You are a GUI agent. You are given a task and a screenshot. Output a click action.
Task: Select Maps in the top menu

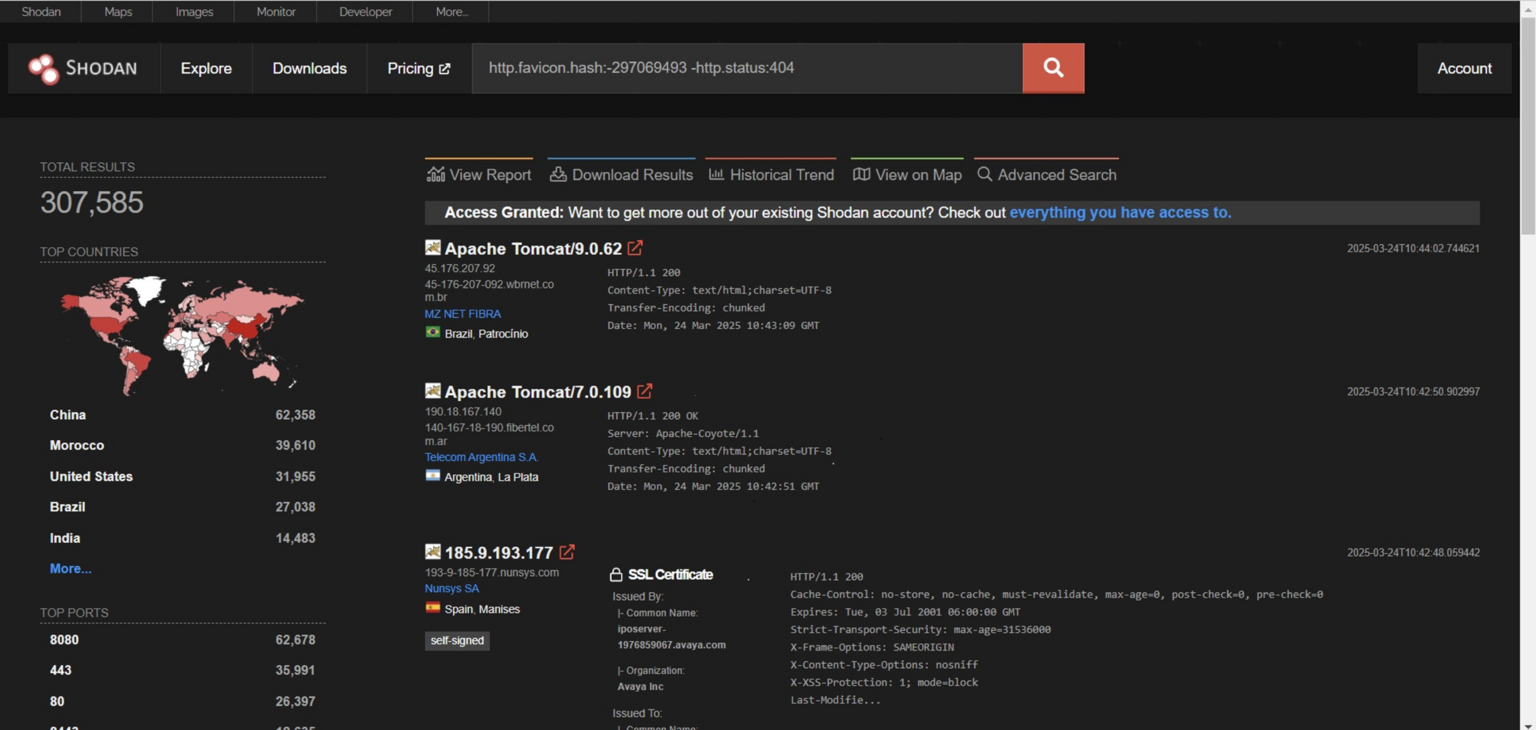117,11
